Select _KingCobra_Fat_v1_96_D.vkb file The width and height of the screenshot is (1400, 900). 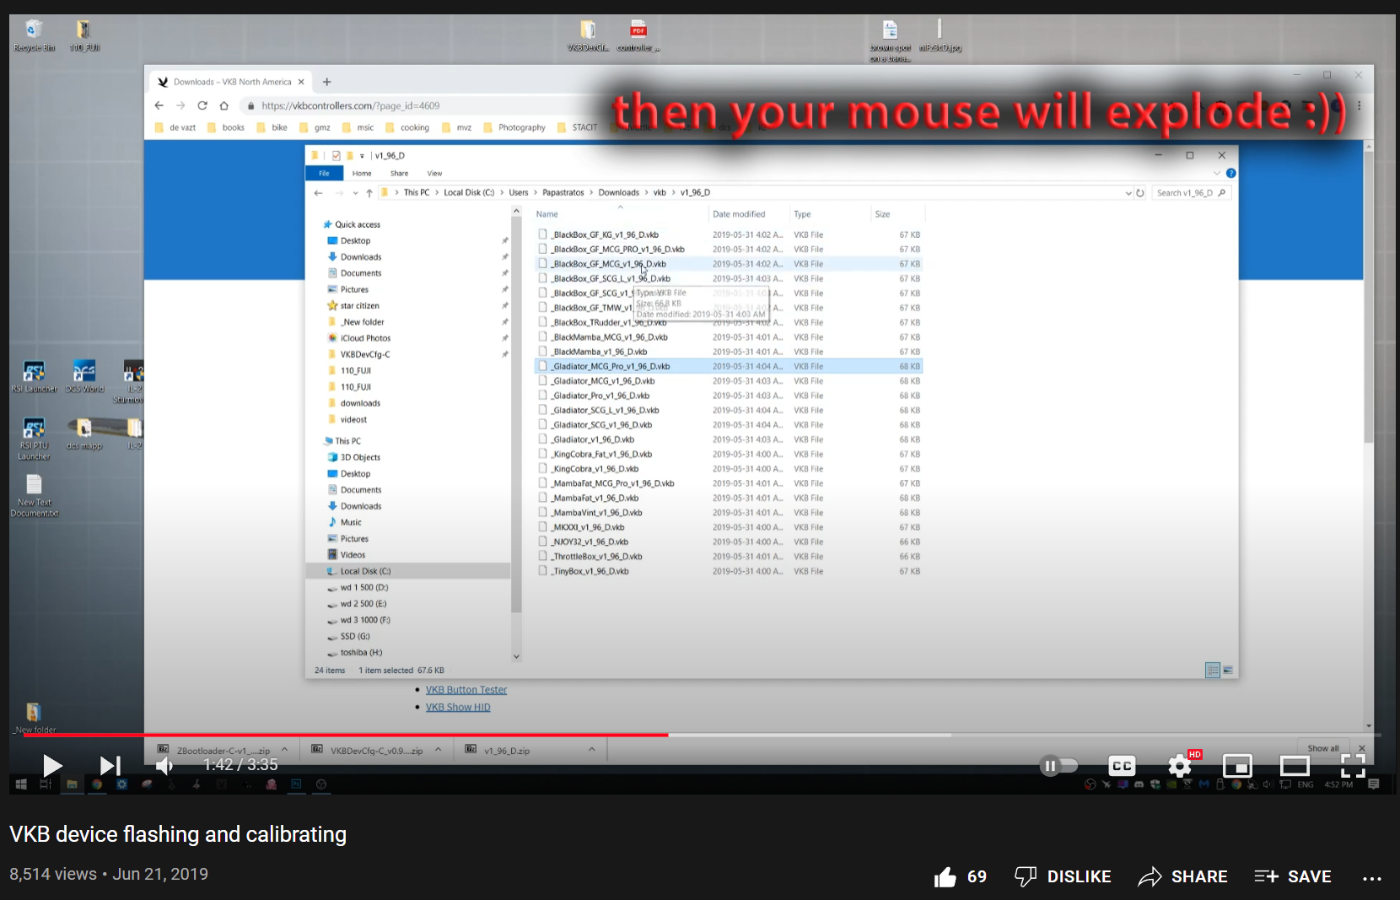tap(602, 454)
